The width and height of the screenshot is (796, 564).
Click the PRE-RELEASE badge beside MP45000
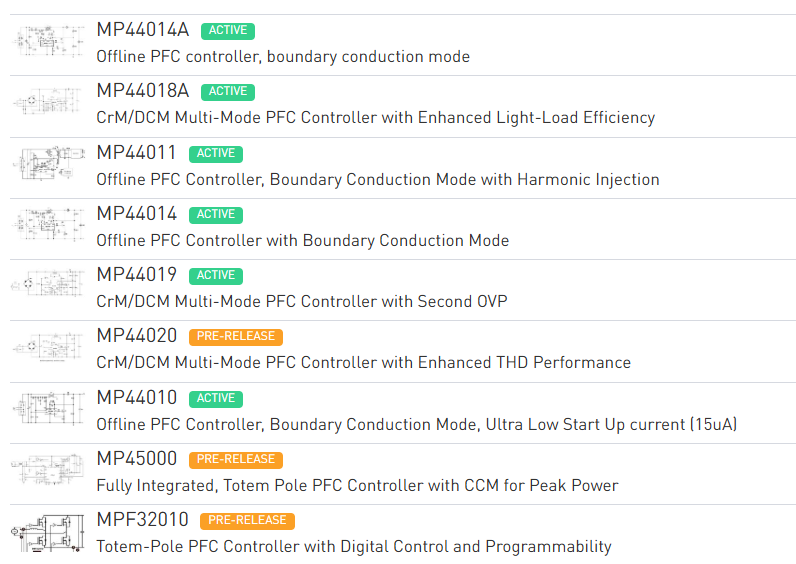coord(235,460)
